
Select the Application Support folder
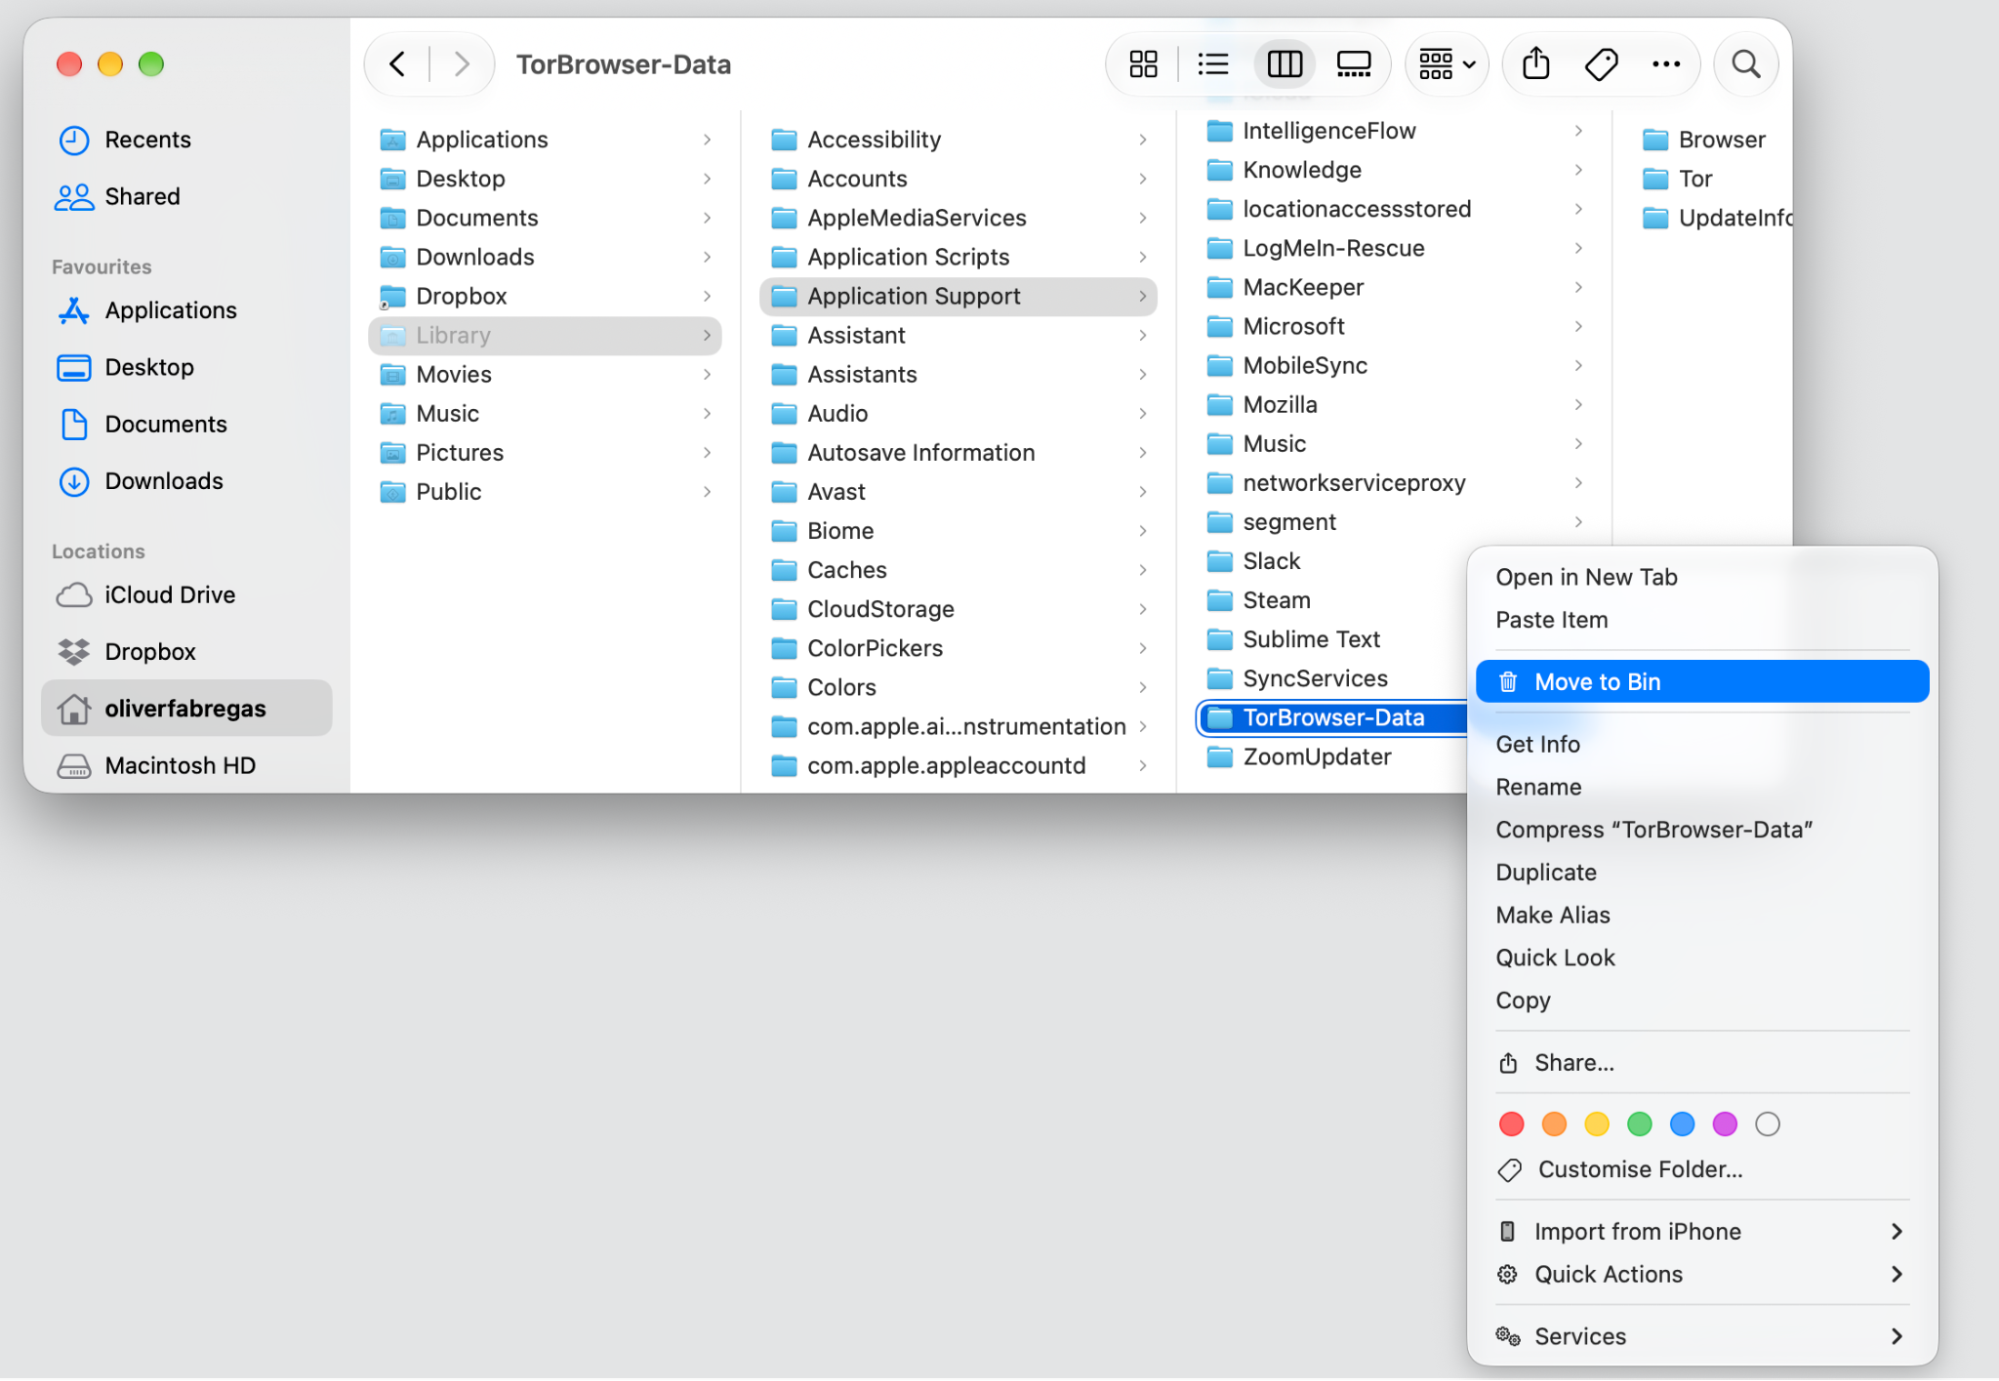958,296
